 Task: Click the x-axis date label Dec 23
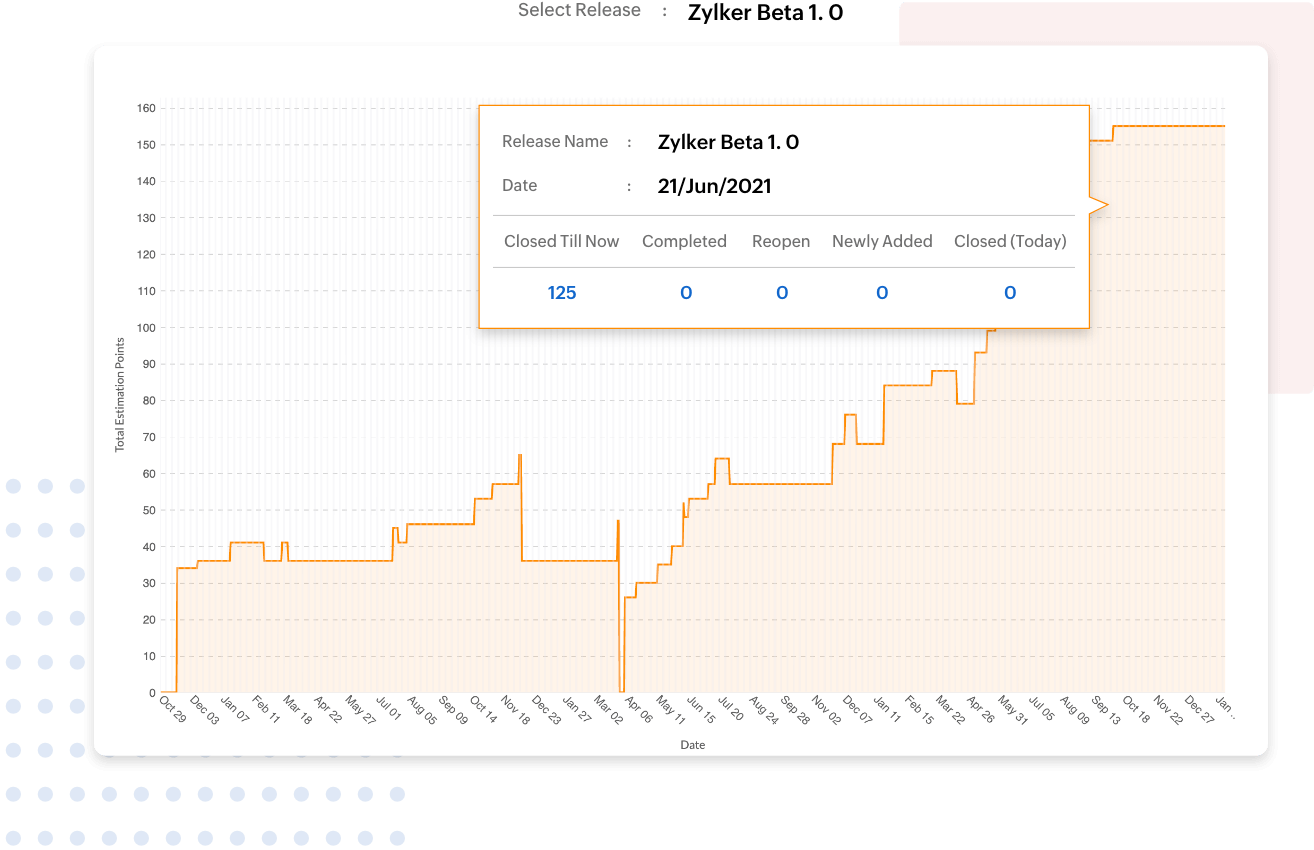click(547, 709)
